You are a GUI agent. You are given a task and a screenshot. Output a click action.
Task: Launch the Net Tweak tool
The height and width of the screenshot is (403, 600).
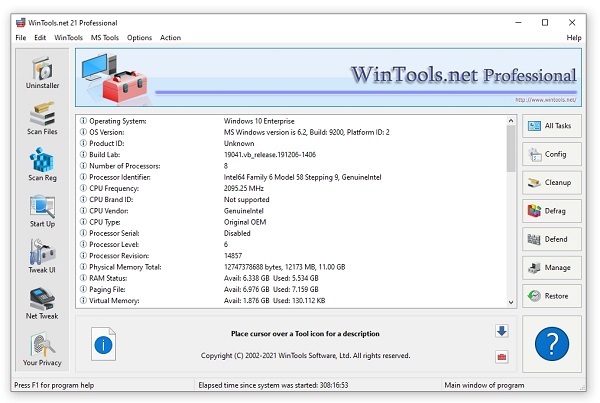click(x=42, y=303)
